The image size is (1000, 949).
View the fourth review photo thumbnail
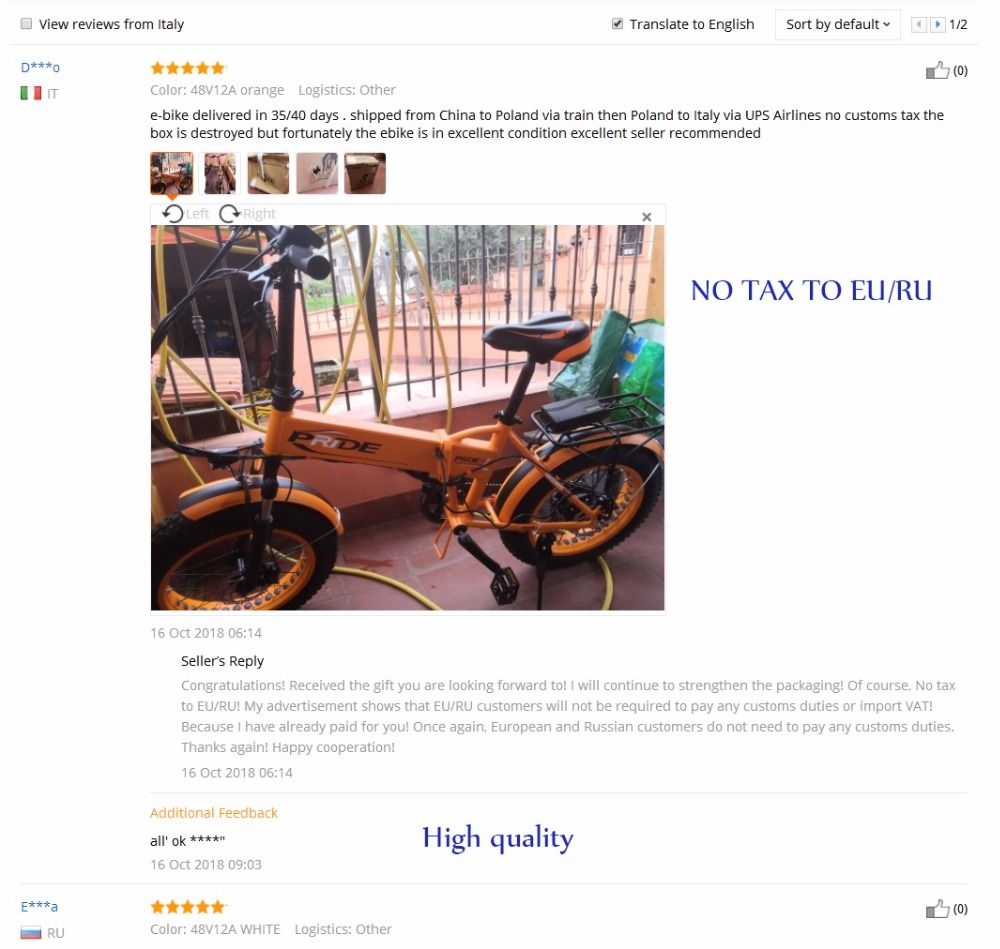317,173
